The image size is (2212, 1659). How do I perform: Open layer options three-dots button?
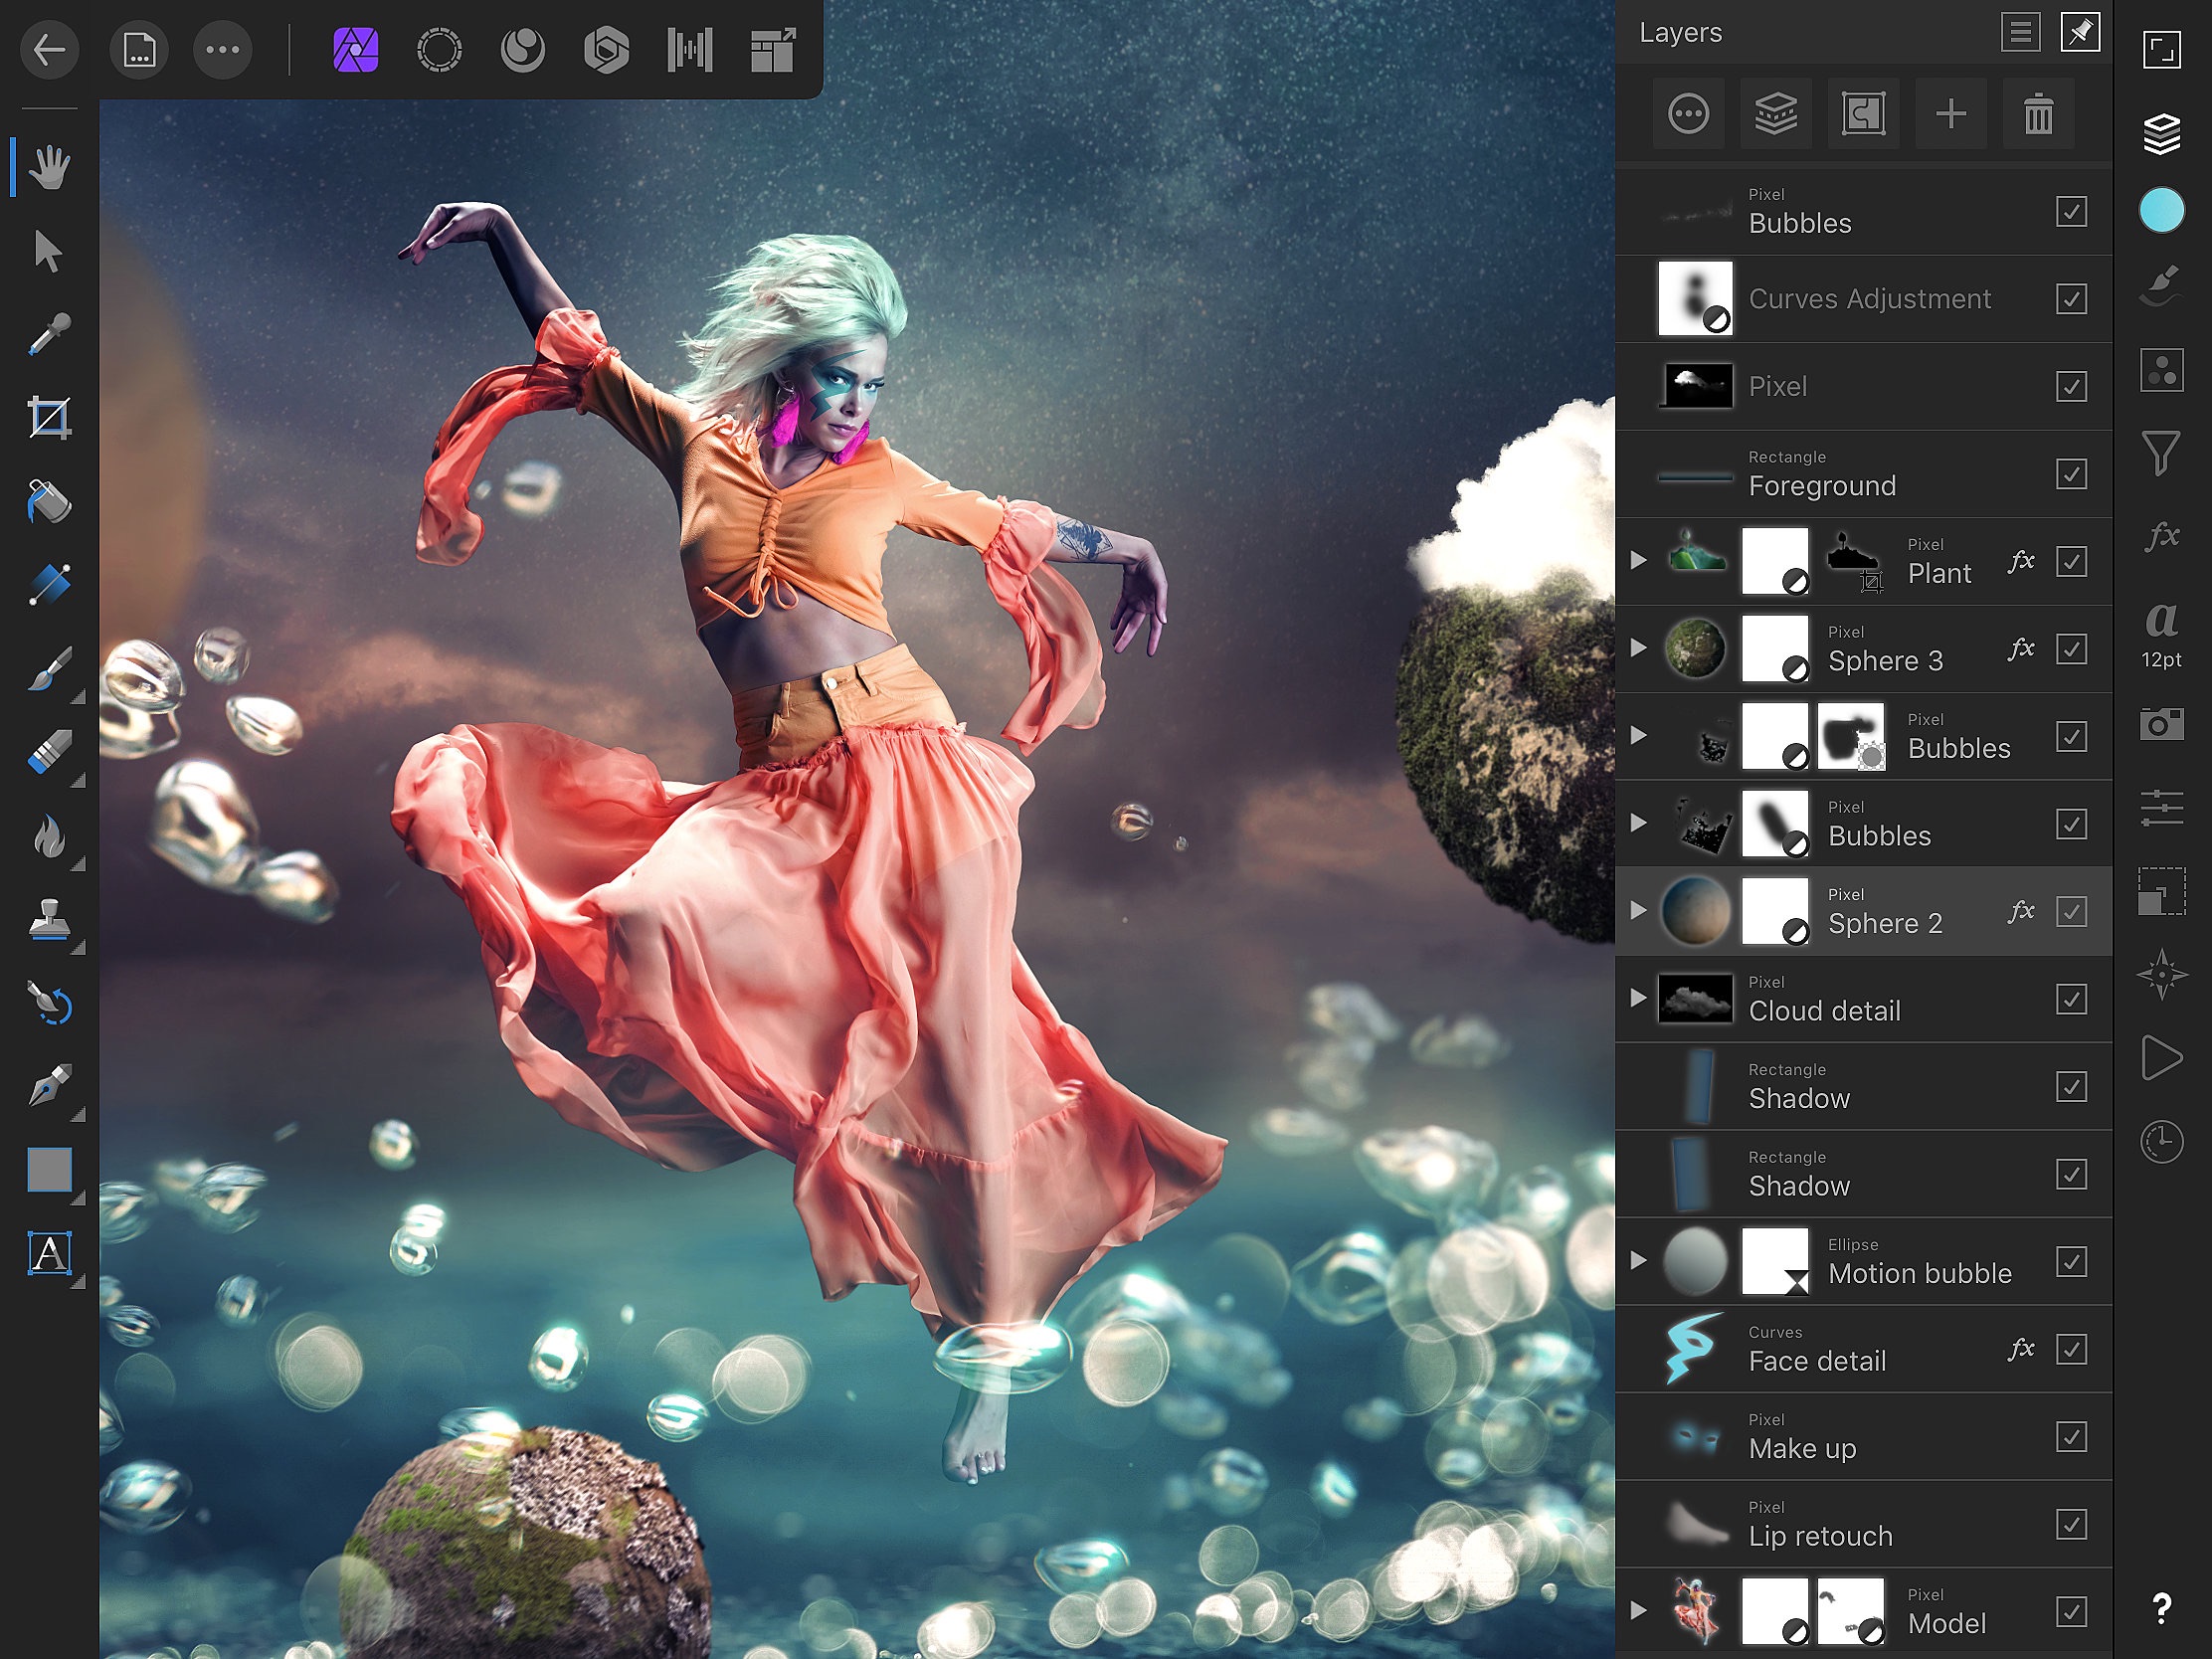coord(1688,114)
